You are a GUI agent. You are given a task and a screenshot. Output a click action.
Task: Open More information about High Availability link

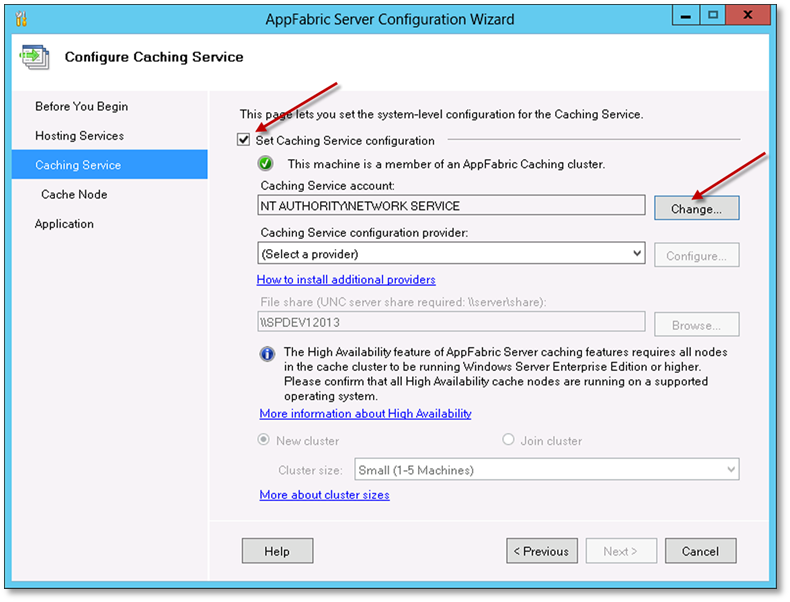coord(365,414)
